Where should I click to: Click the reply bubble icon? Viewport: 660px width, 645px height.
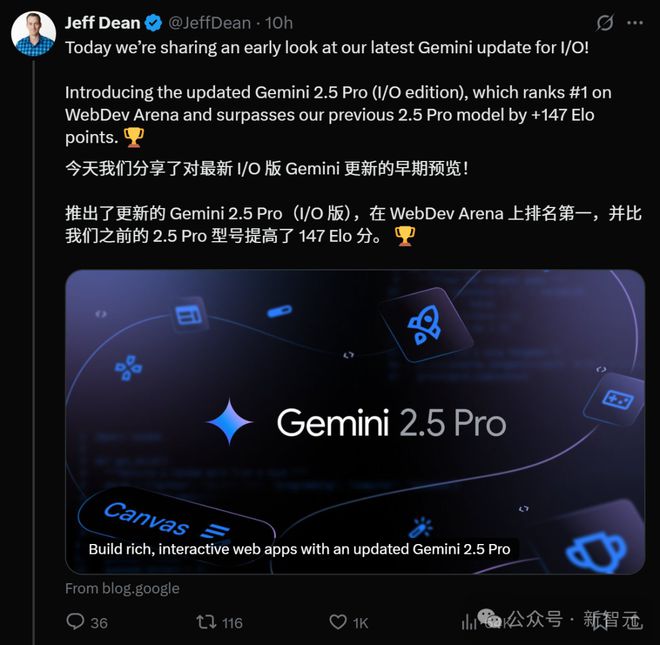coord(75,621)
